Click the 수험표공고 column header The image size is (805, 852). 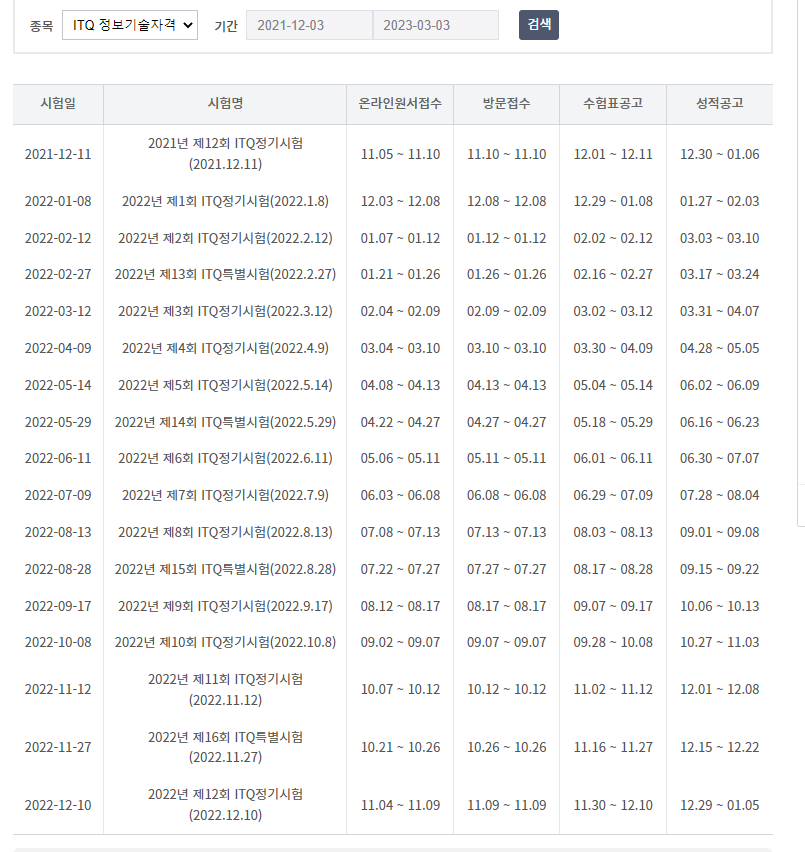click(613, 104)
